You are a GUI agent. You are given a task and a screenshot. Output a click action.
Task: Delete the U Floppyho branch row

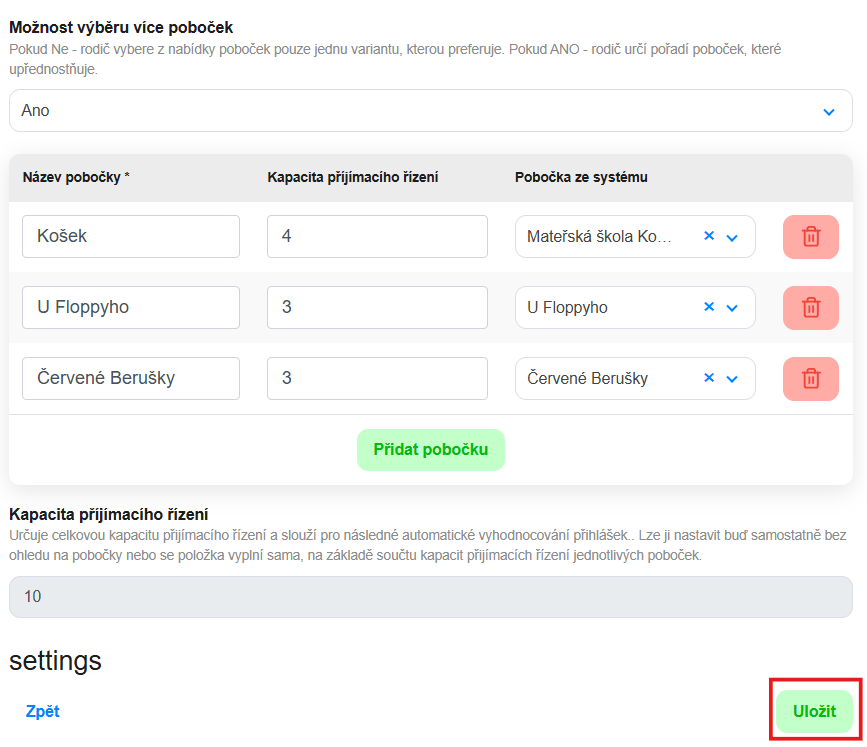(x=810, y=308)
